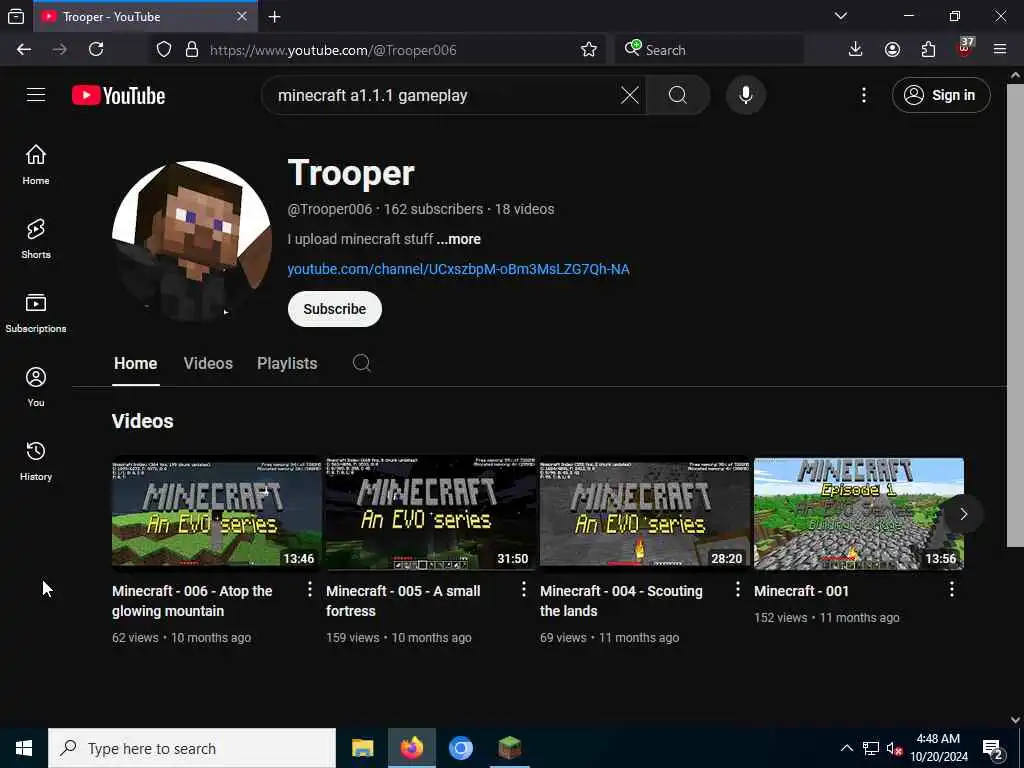Screen dimensions: 1024x768
Task: Open Minecraft launcher from taskbar
Action: (509, 748)
